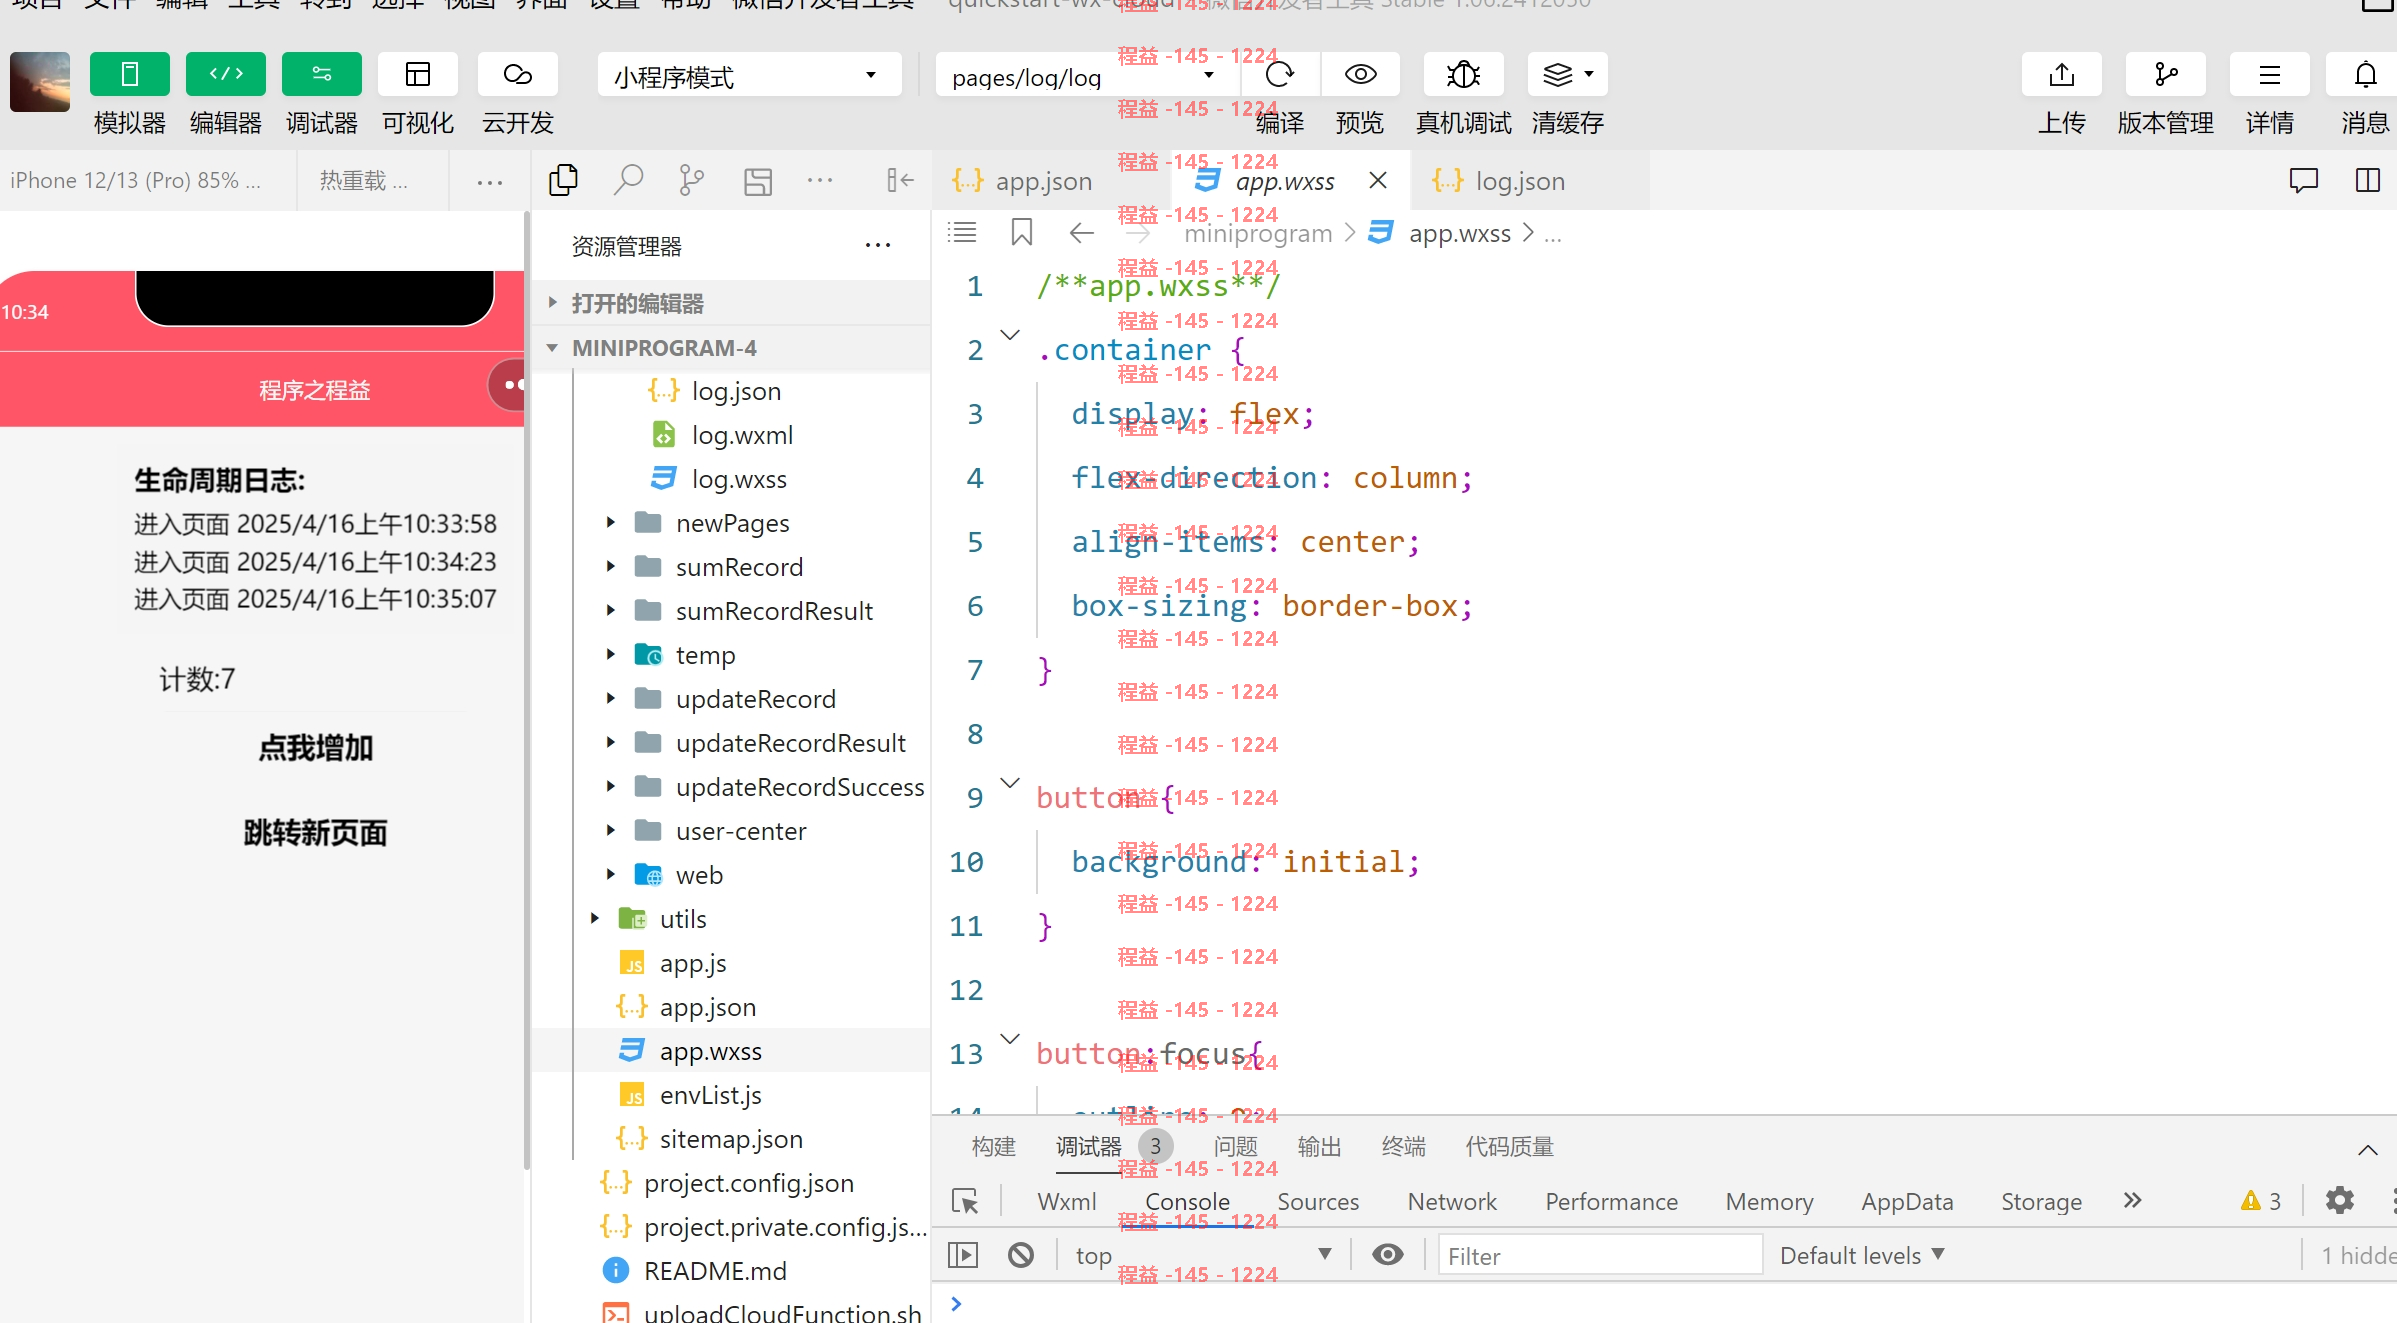Open version management (版本管理)

tap(2165, 75)
